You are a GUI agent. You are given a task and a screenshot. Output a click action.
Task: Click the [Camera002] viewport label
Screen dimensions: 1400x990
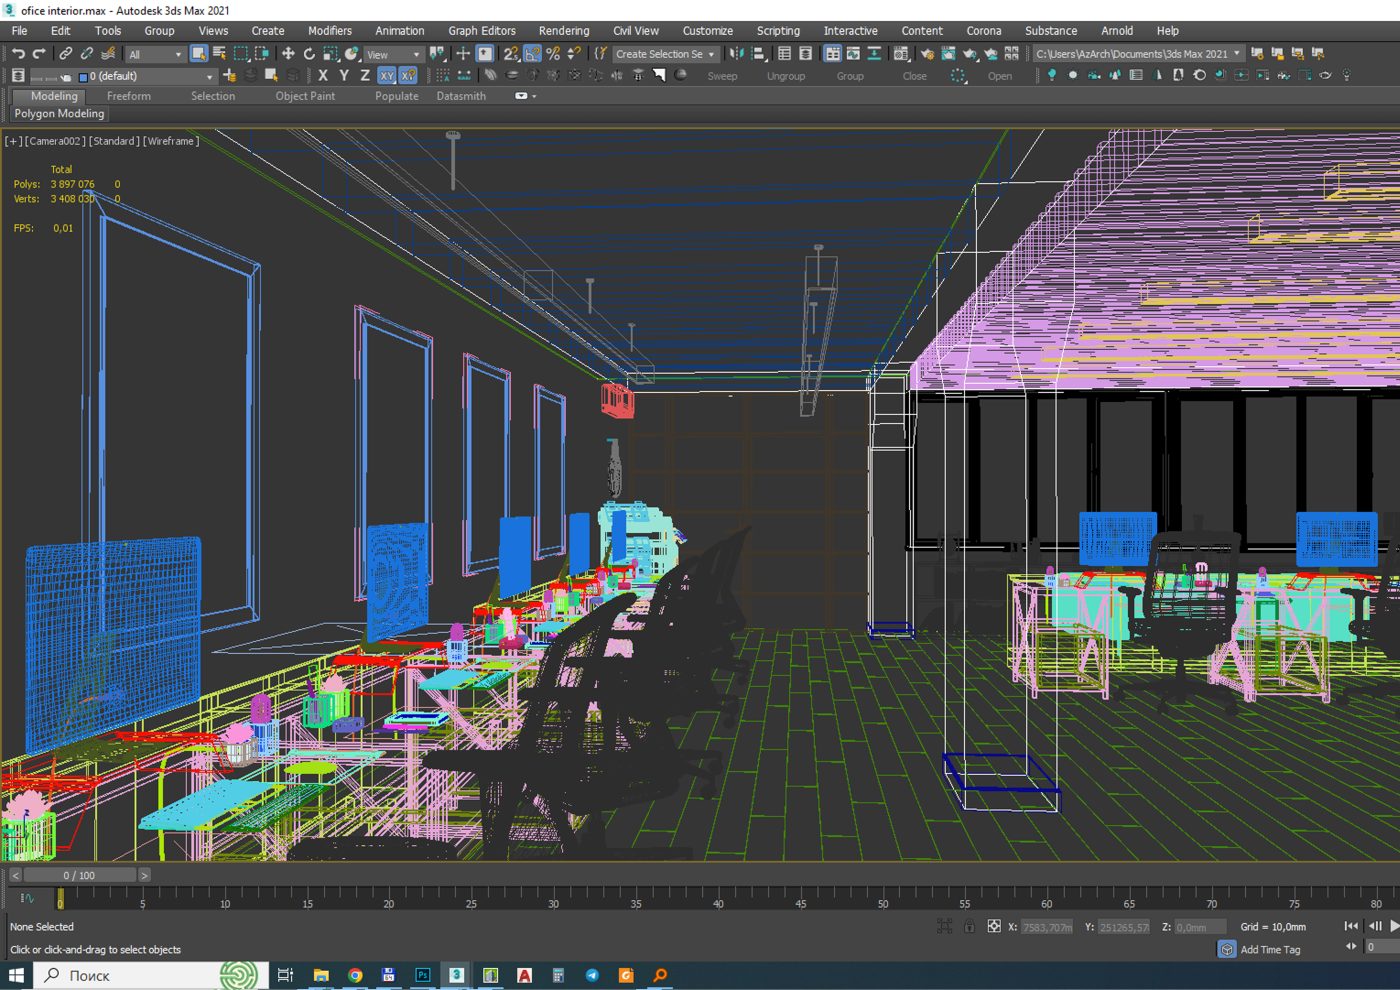[x=56, y=141]
